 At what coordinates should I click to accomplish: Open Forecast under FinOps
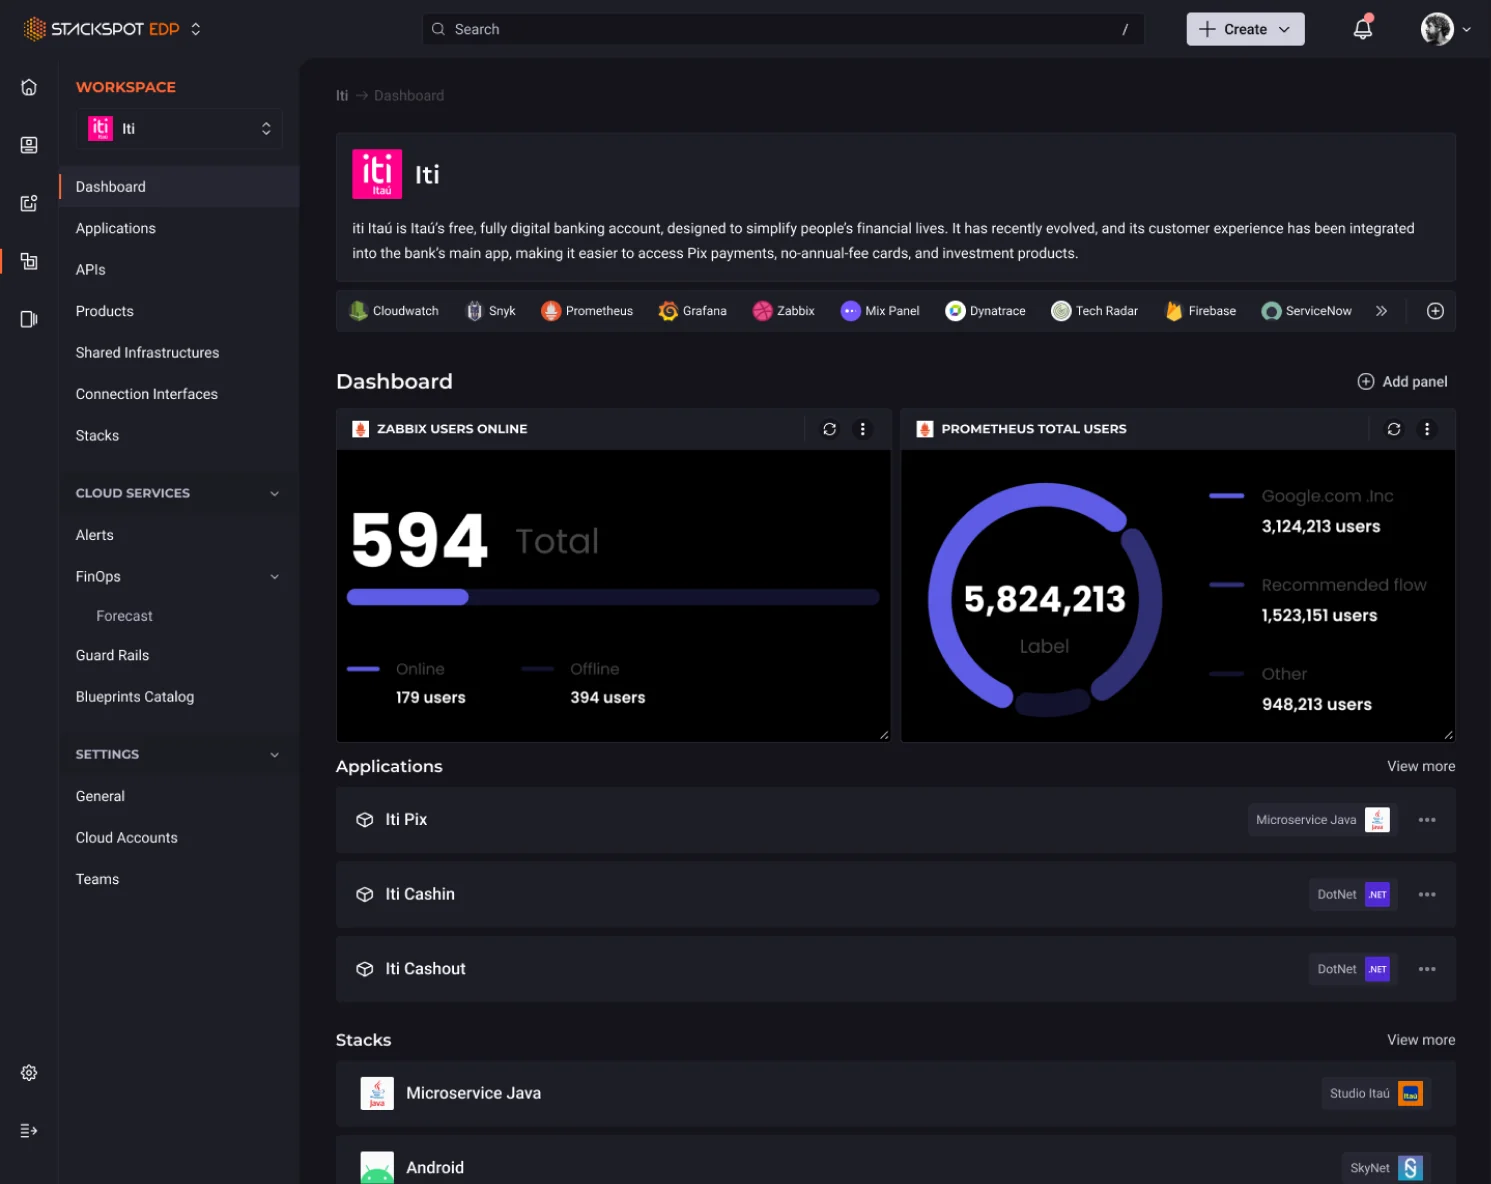pos(125,616)
